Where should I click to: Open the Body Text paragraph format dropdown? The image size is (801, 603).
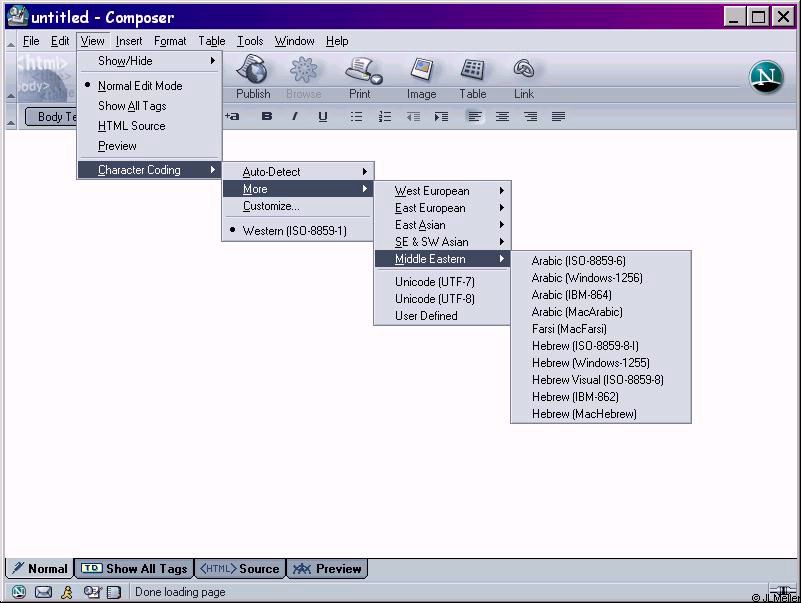pos(51,117)
